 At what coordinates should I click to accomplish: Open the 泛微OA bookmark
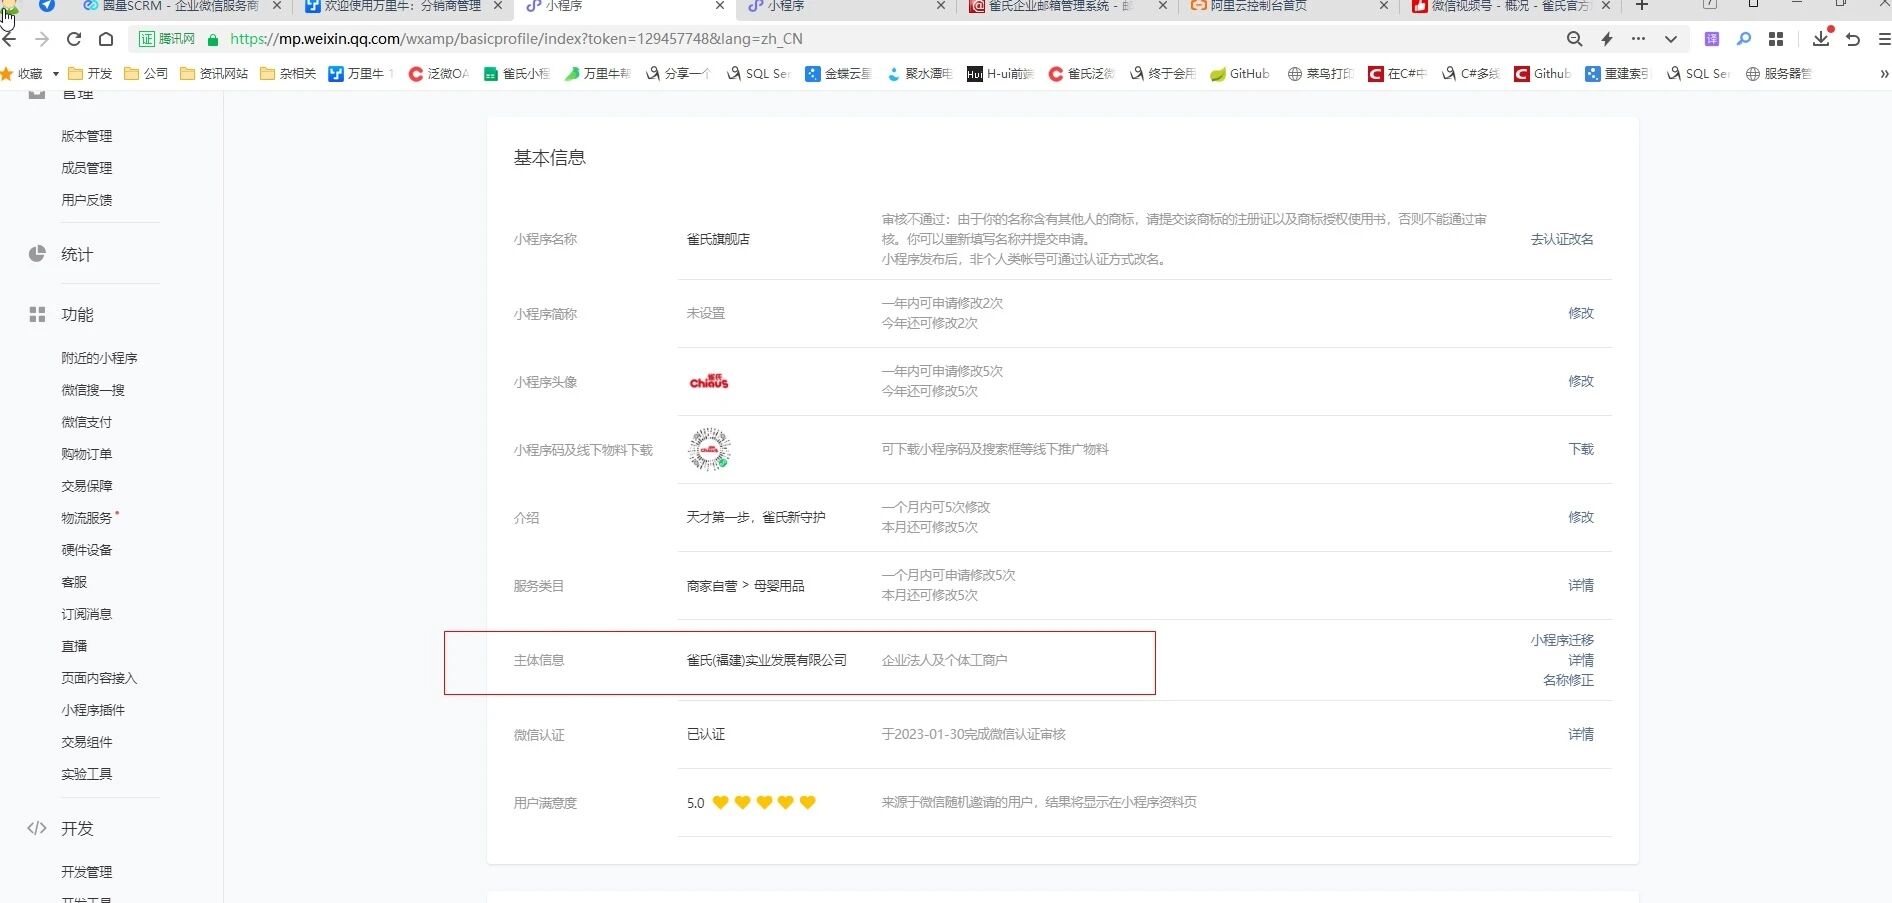pyautogui.click(x=438, y=73)
